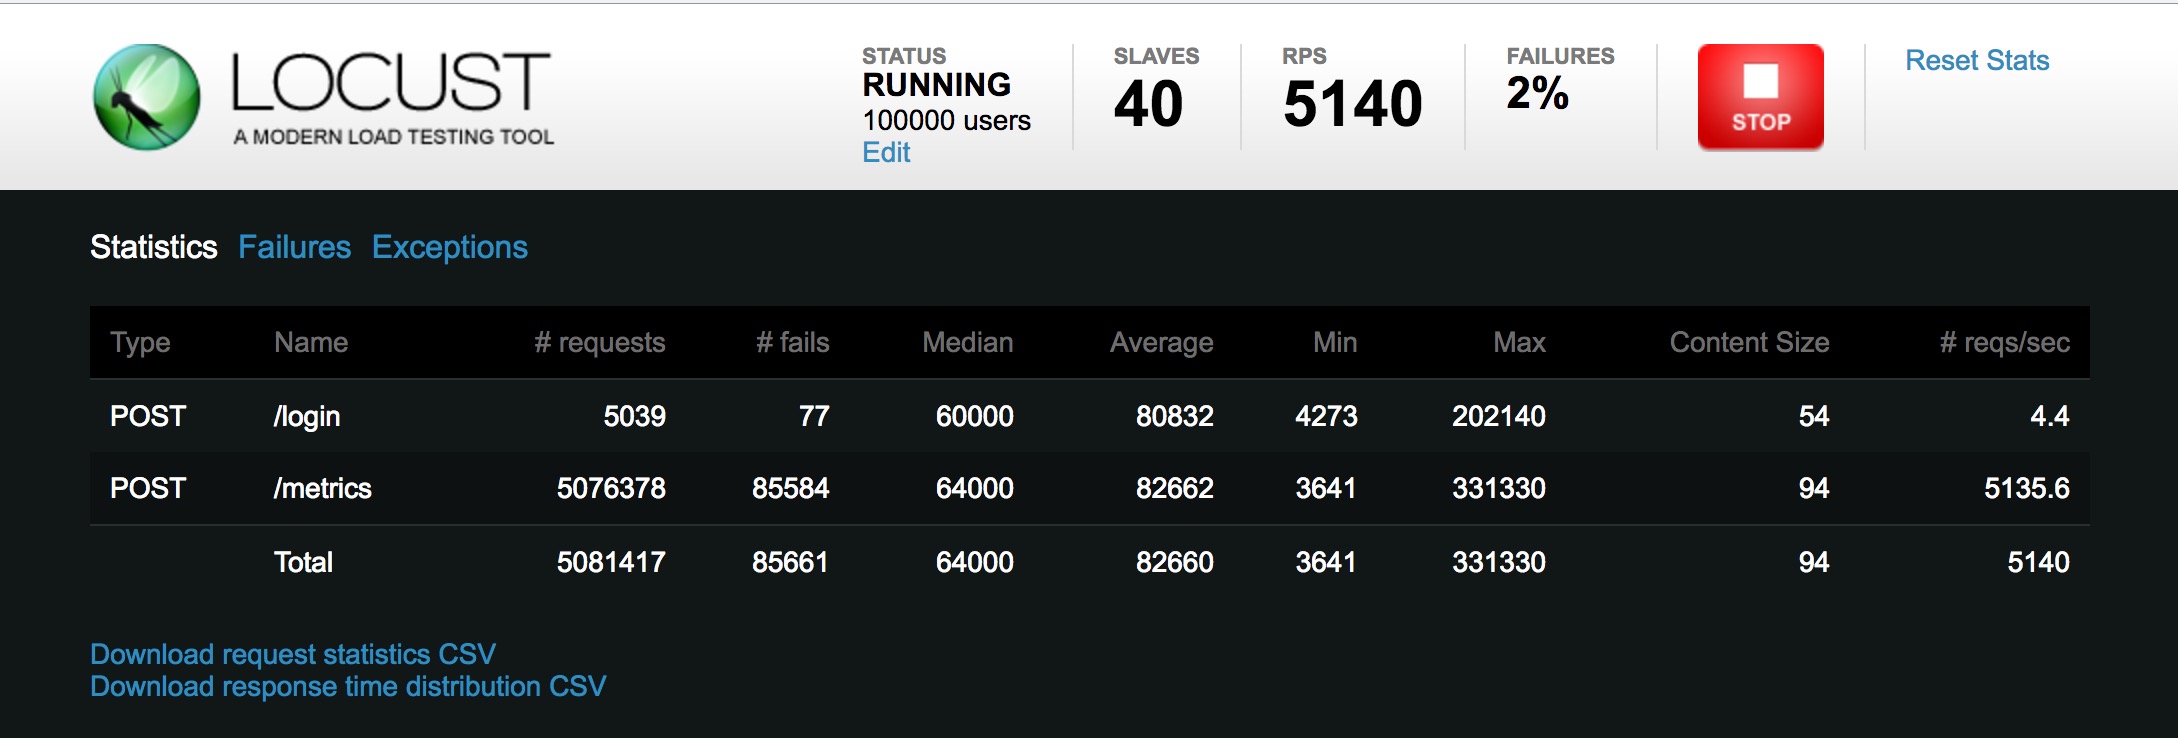The width and height of the screenshot is (2178, 738).
Task: Click the Edit link under user count
Action: click(x=886, y=153)
